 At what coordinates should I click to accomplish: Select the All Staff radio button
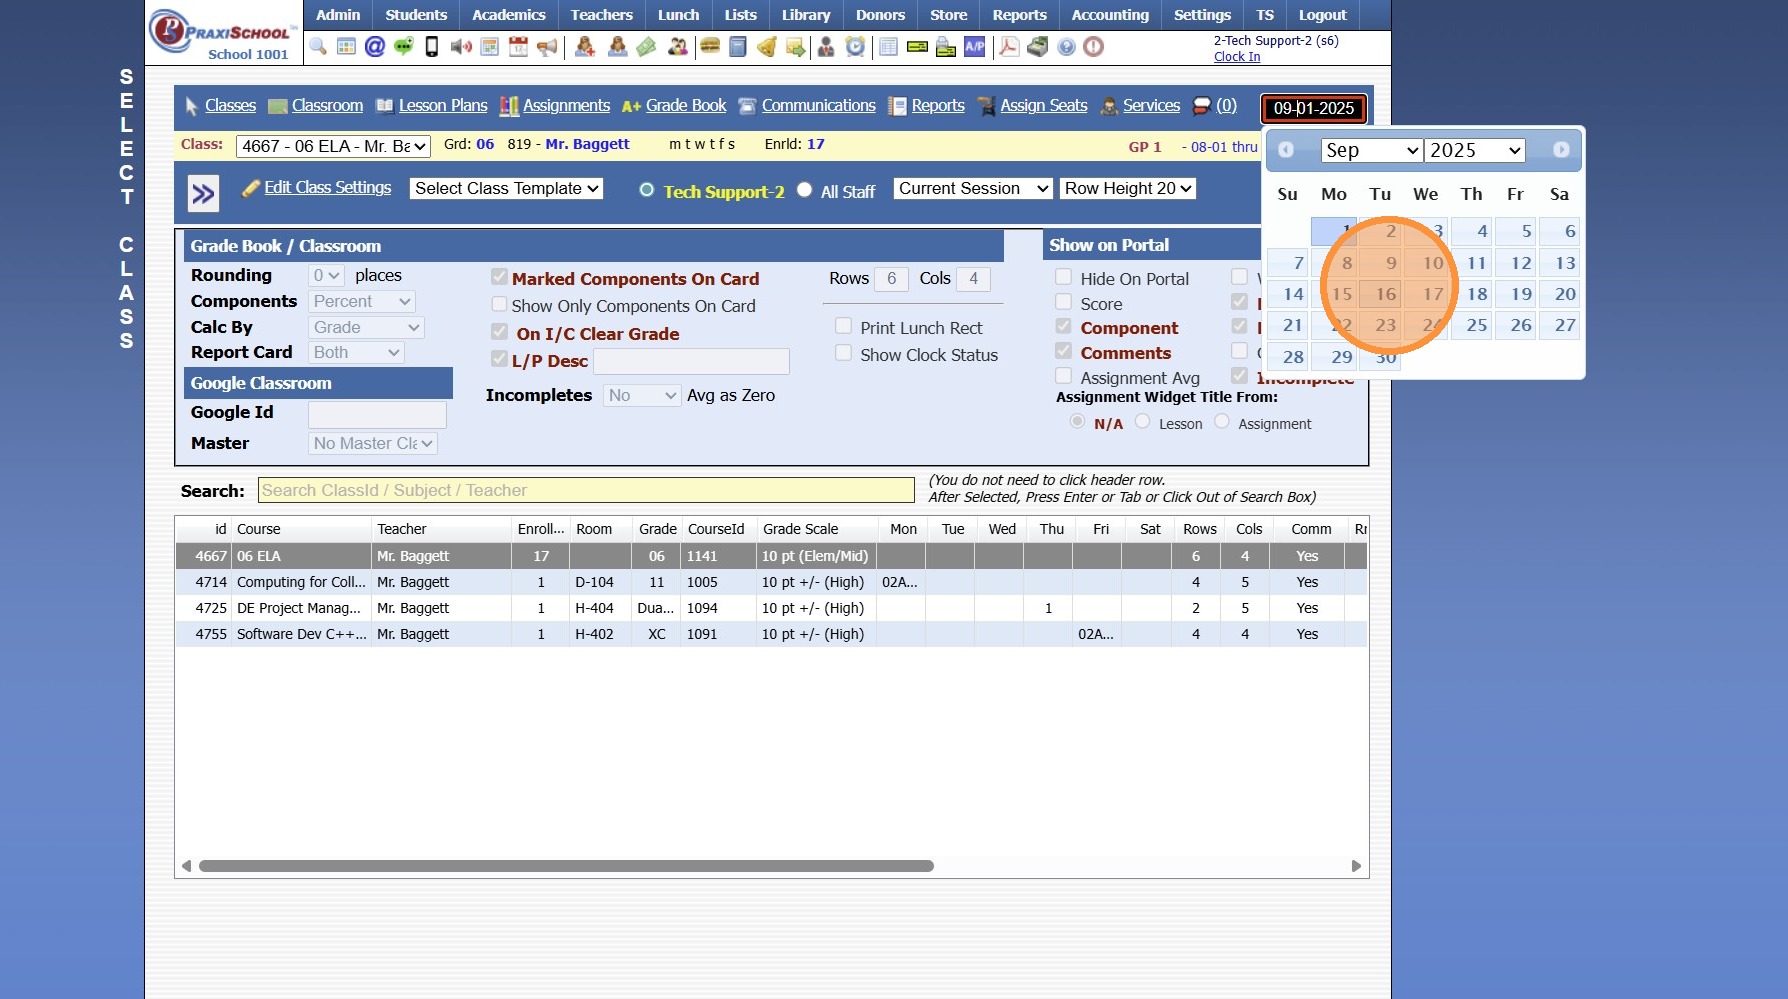[805, 190]
